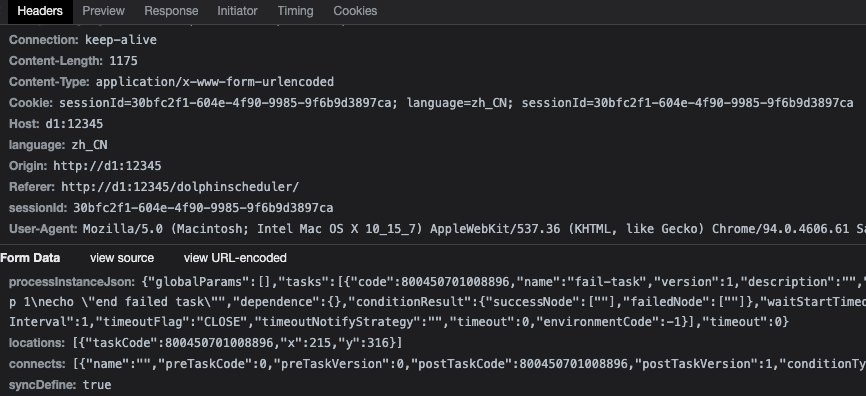
Task: Switch to the Preview tab
Action: click(103, 11)
